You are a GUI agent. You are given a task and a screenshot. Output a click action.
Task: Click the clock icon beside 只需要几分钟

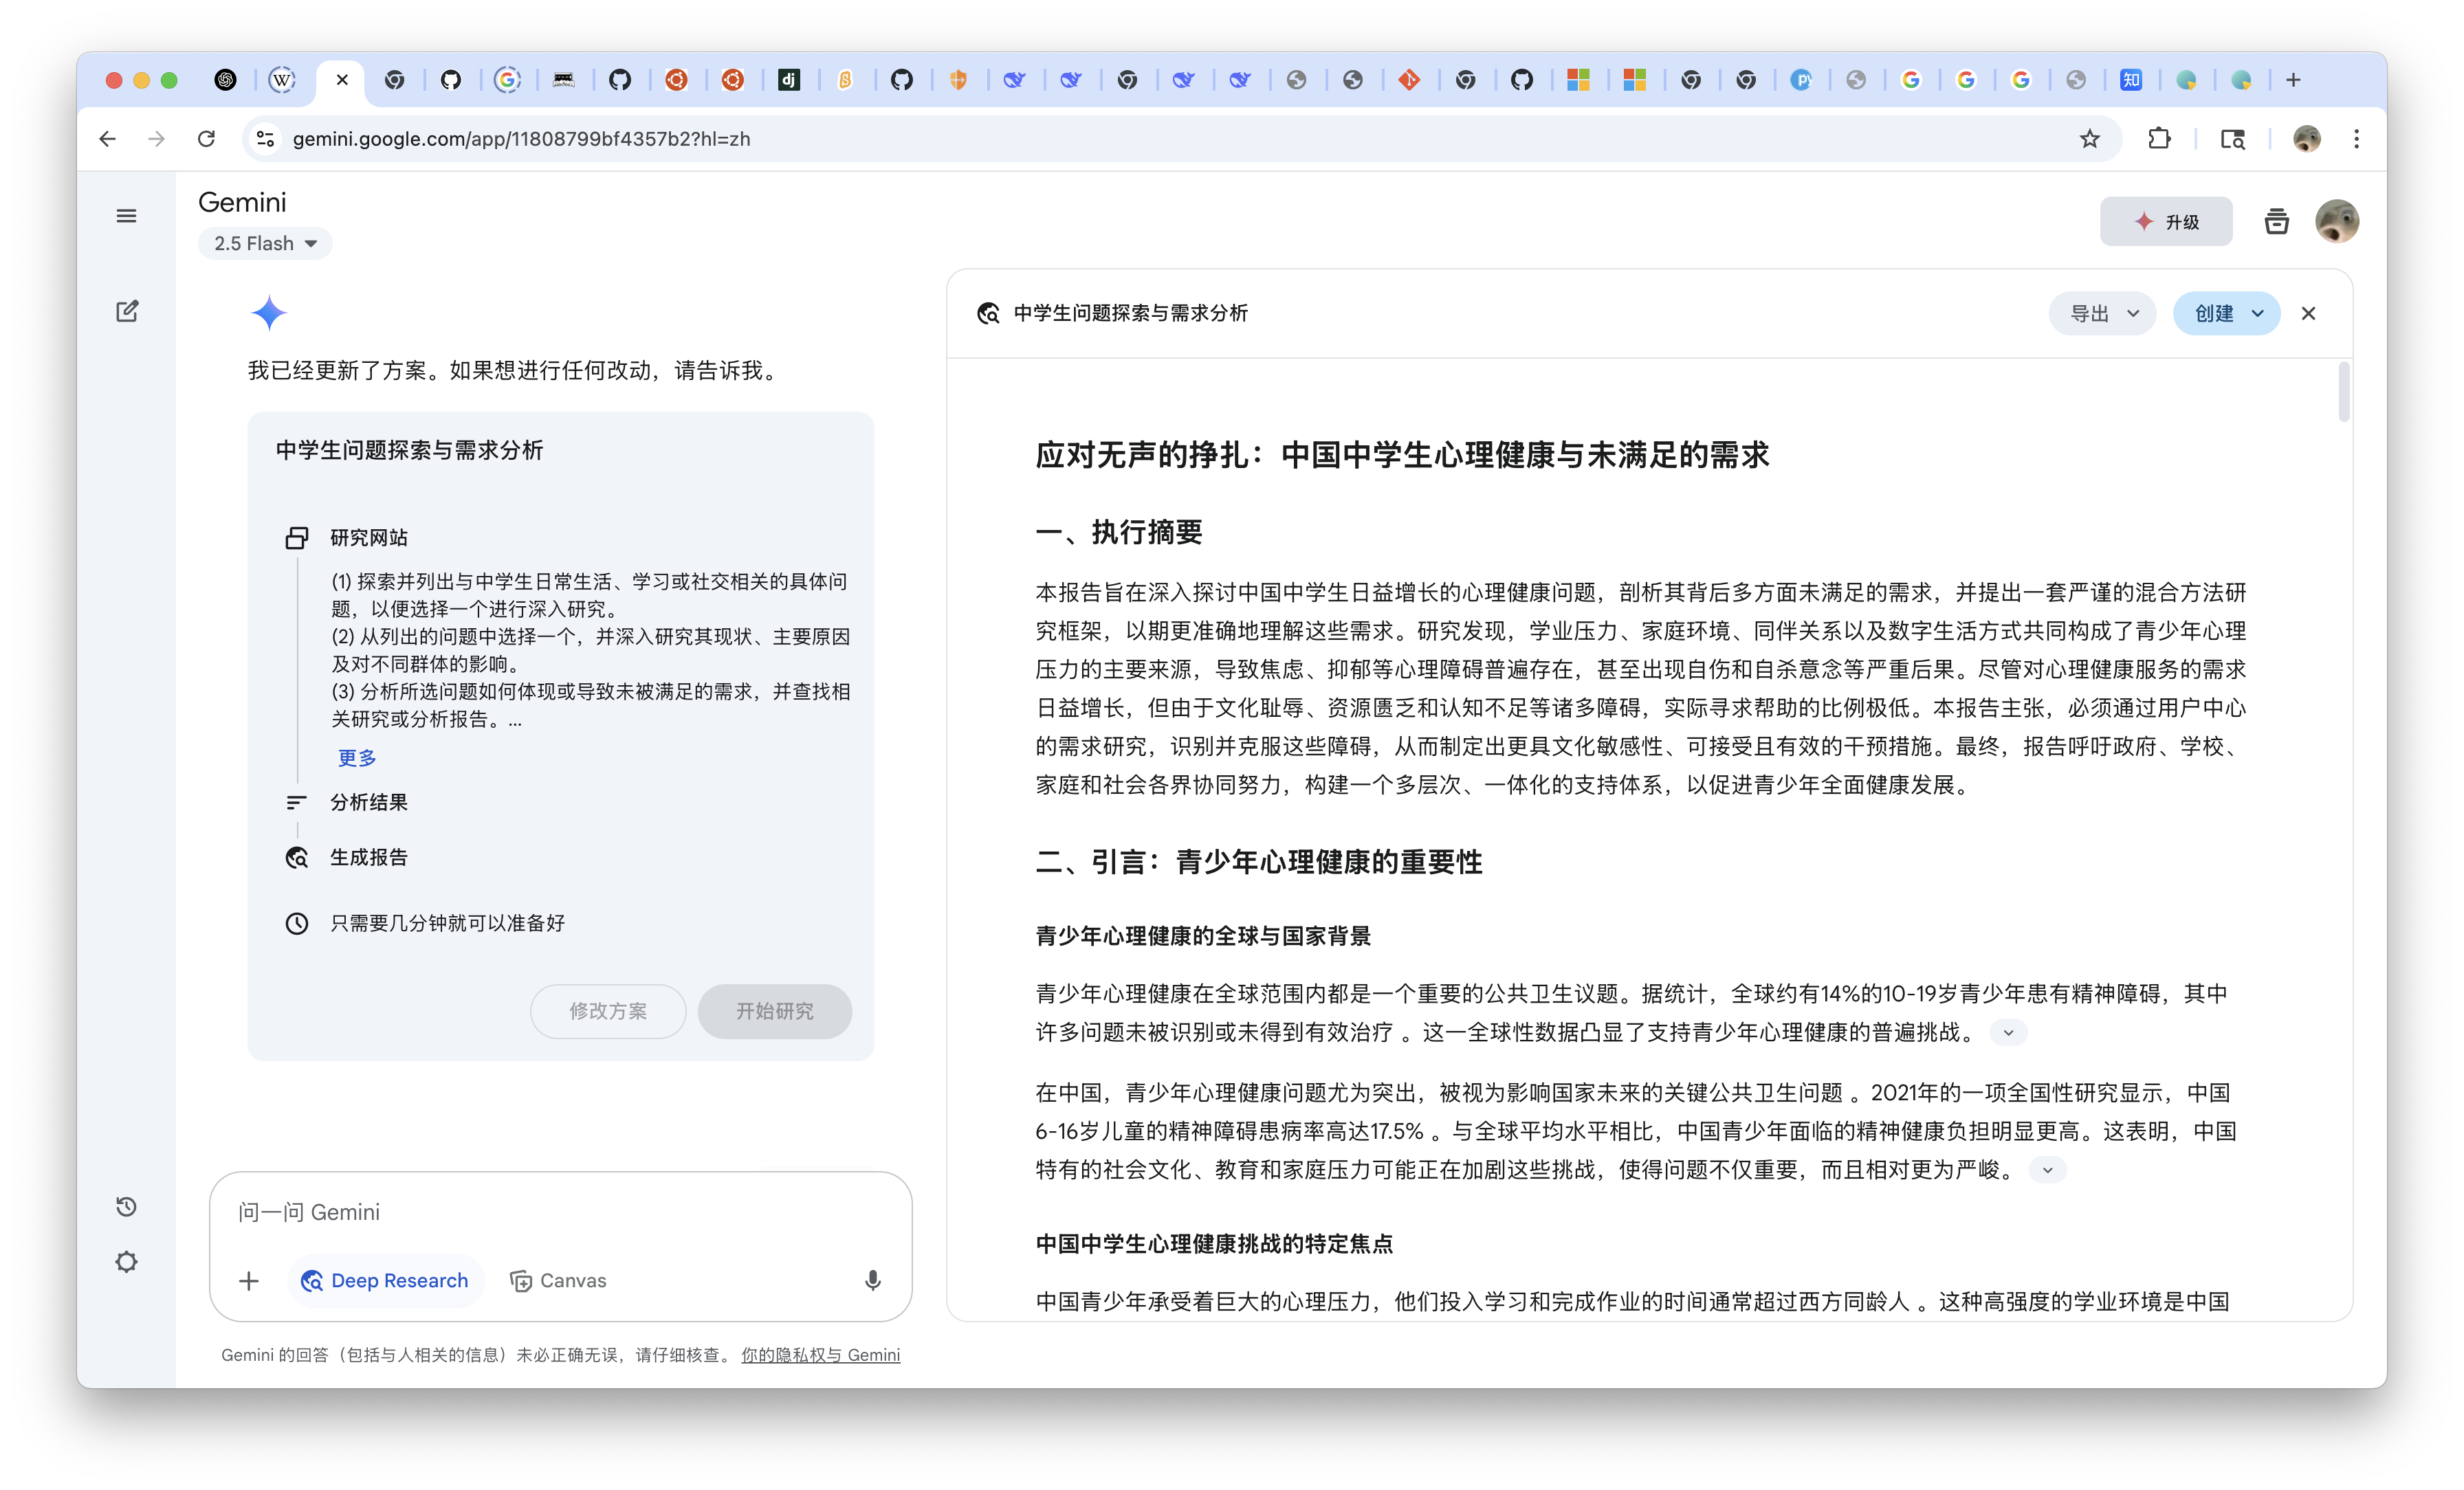tap(297, 923)
